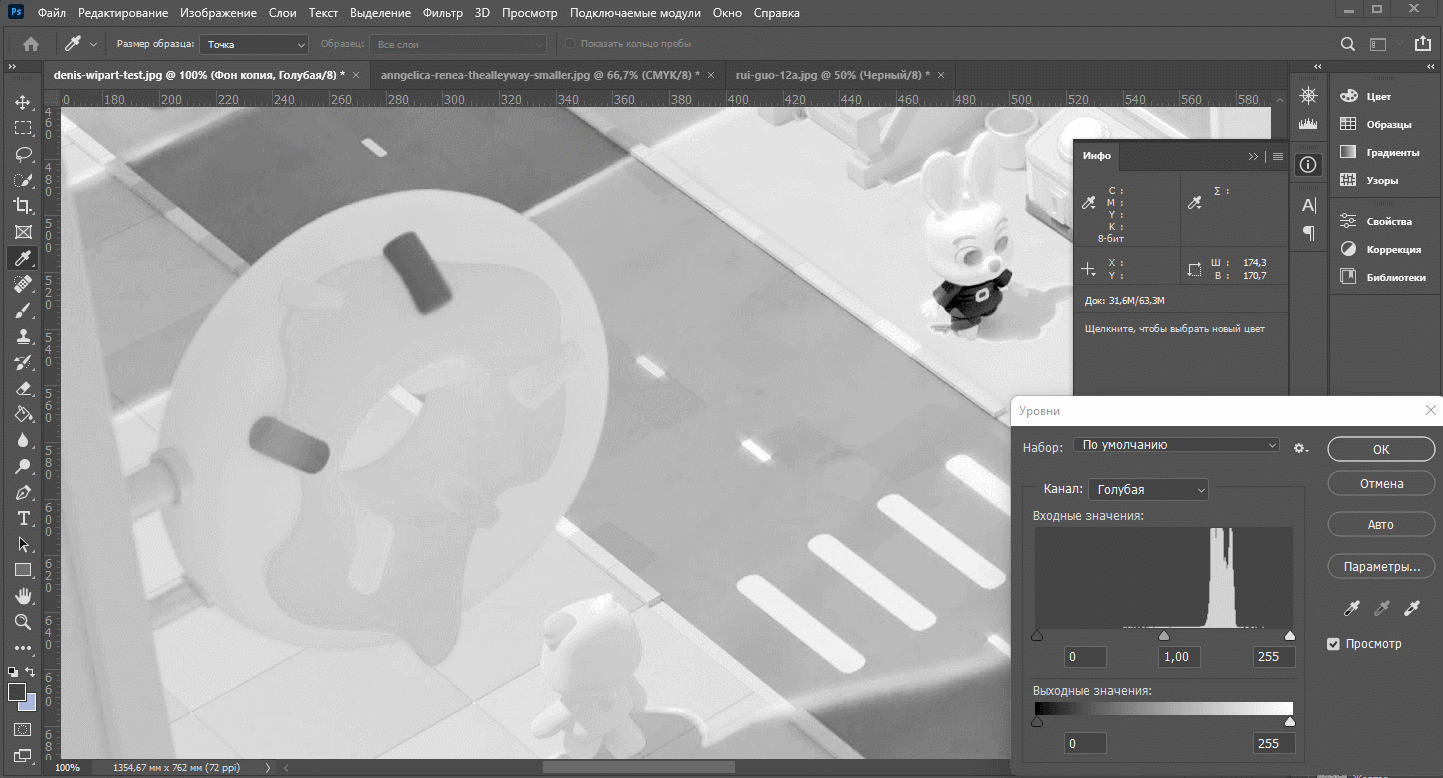Open the Character panel icon
The width and height of the screenshot is (1443, 778).
[1307, 206]
